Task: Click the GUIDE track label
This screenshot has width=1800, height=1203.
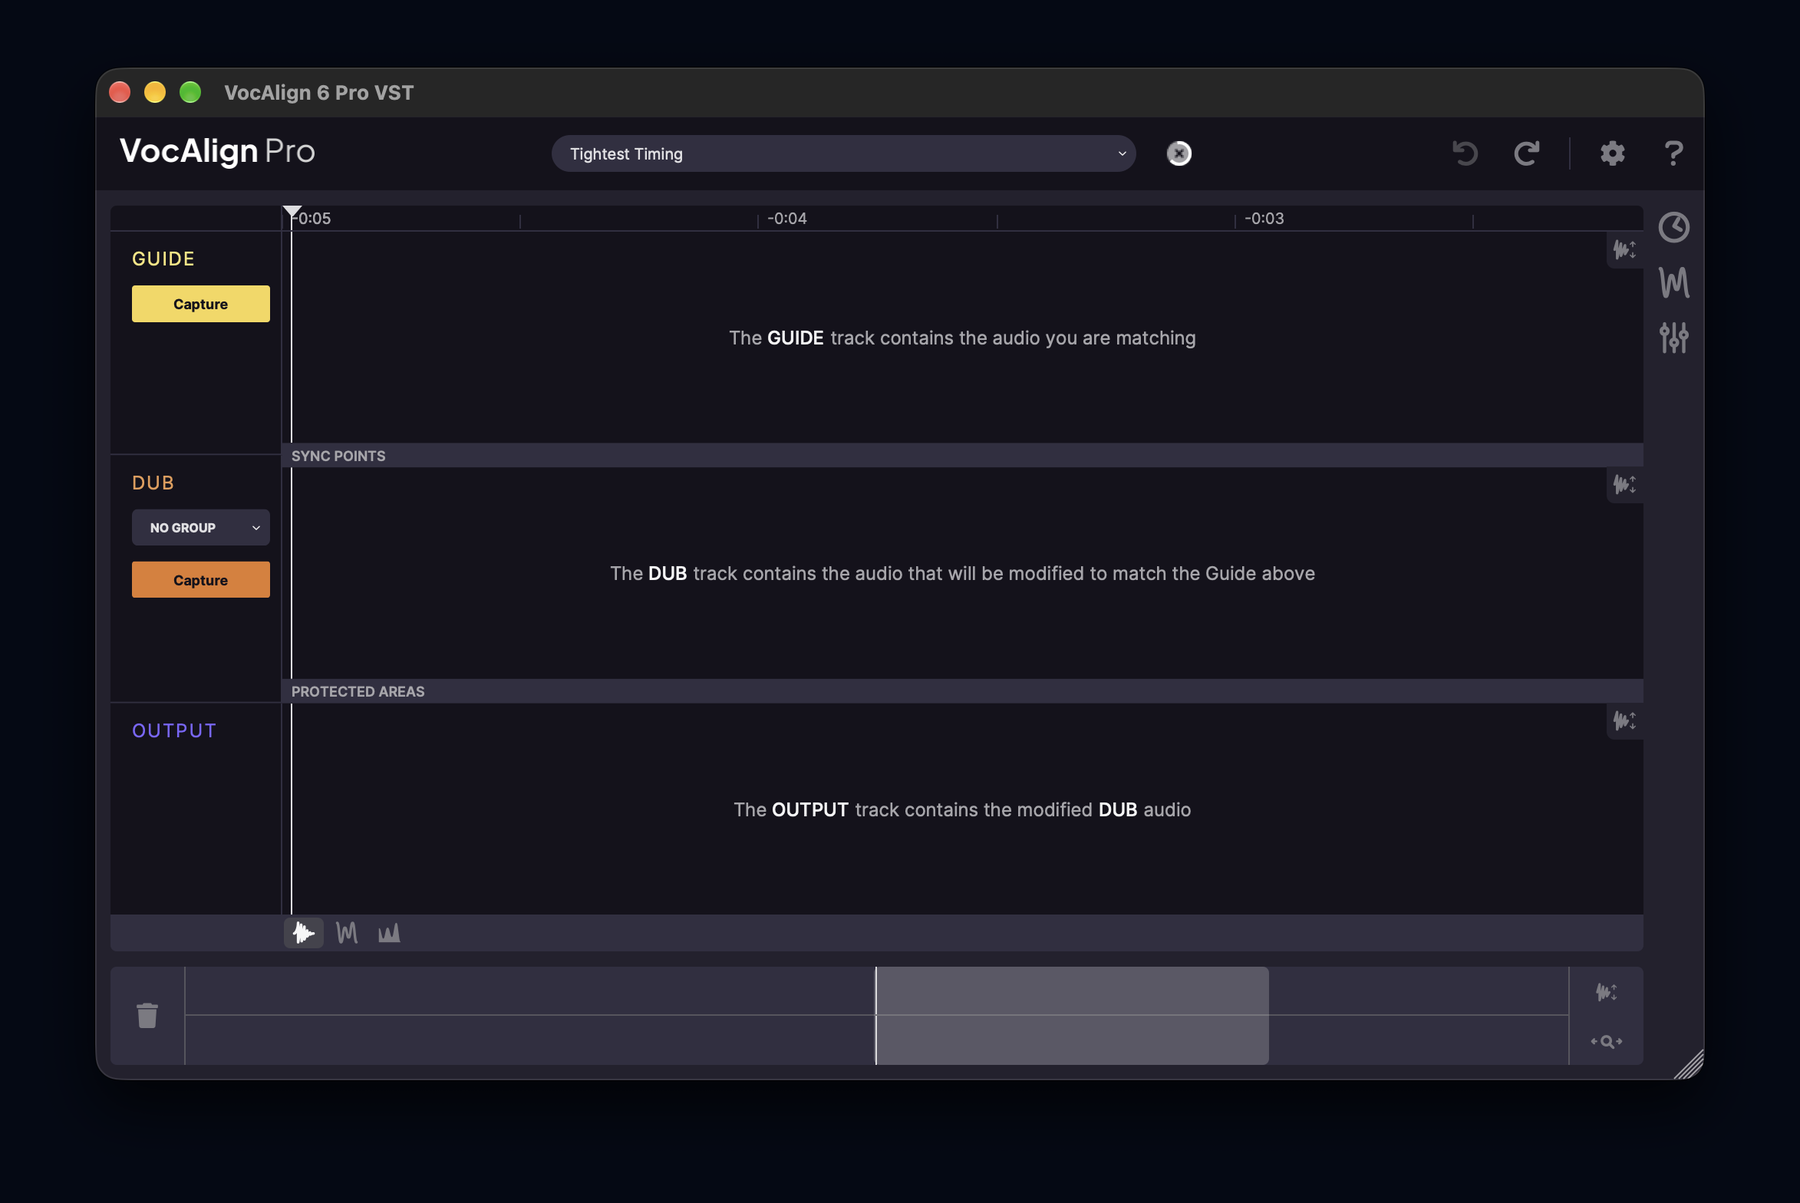Action: tap(163, 259)
